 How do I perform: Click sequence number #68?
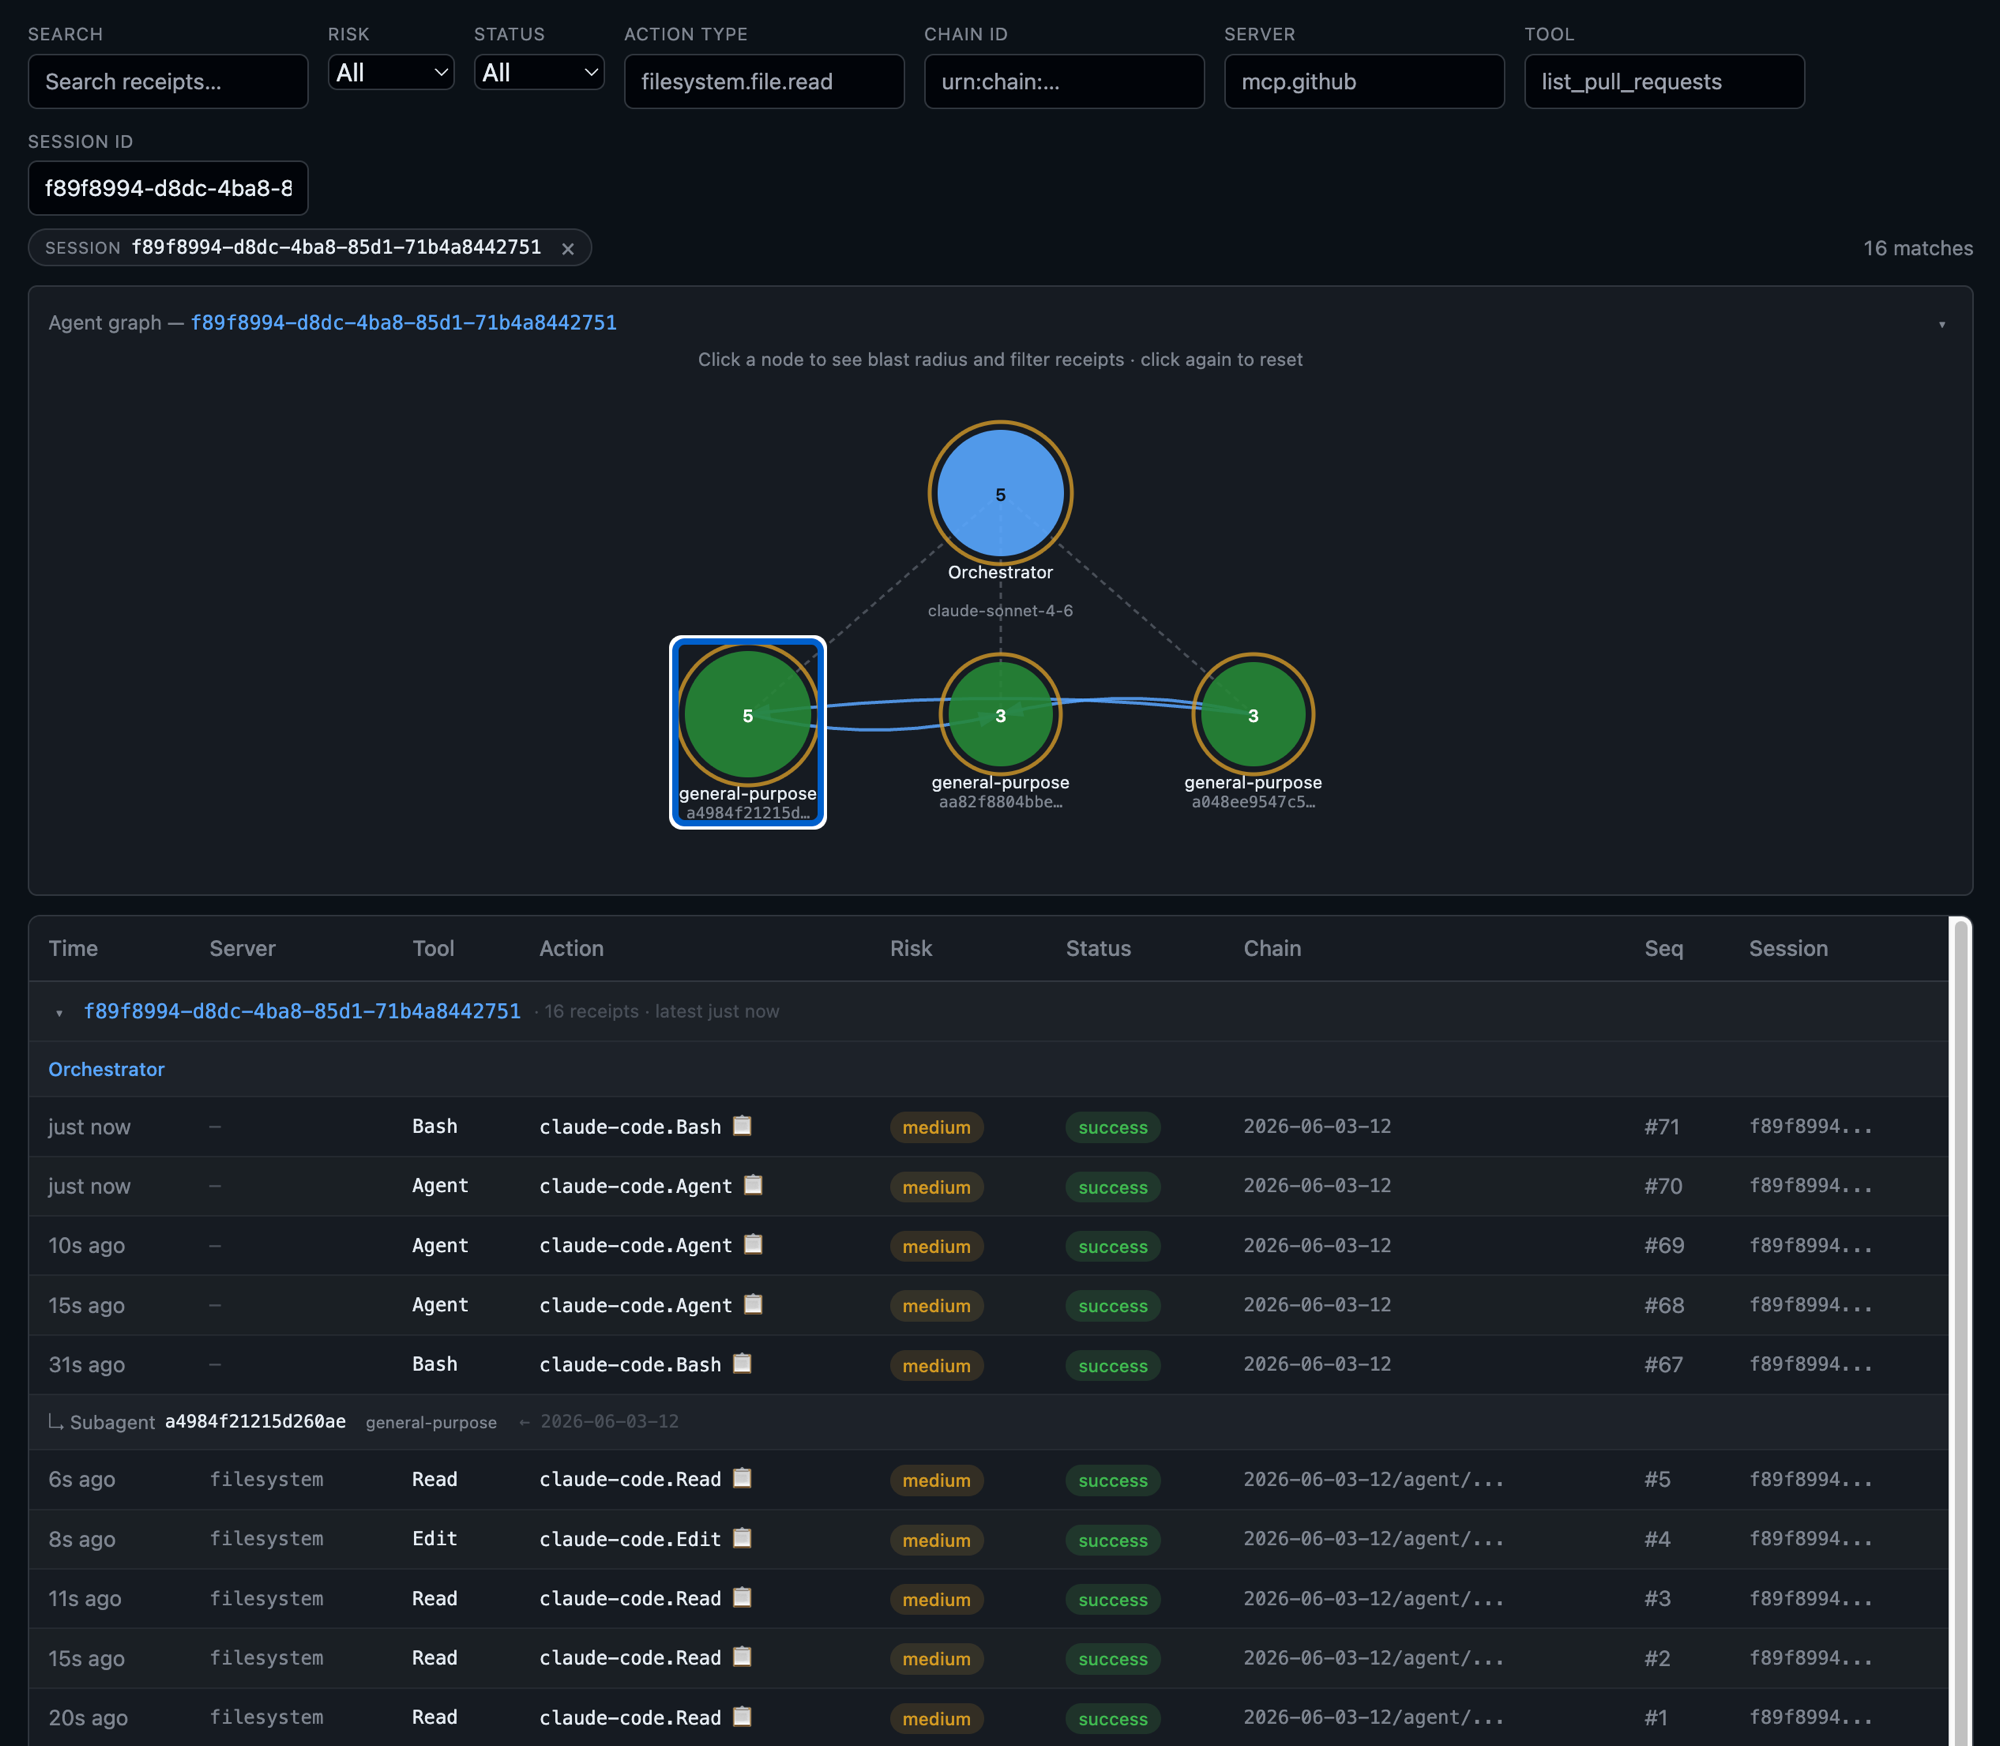tap(1664, 1305)
